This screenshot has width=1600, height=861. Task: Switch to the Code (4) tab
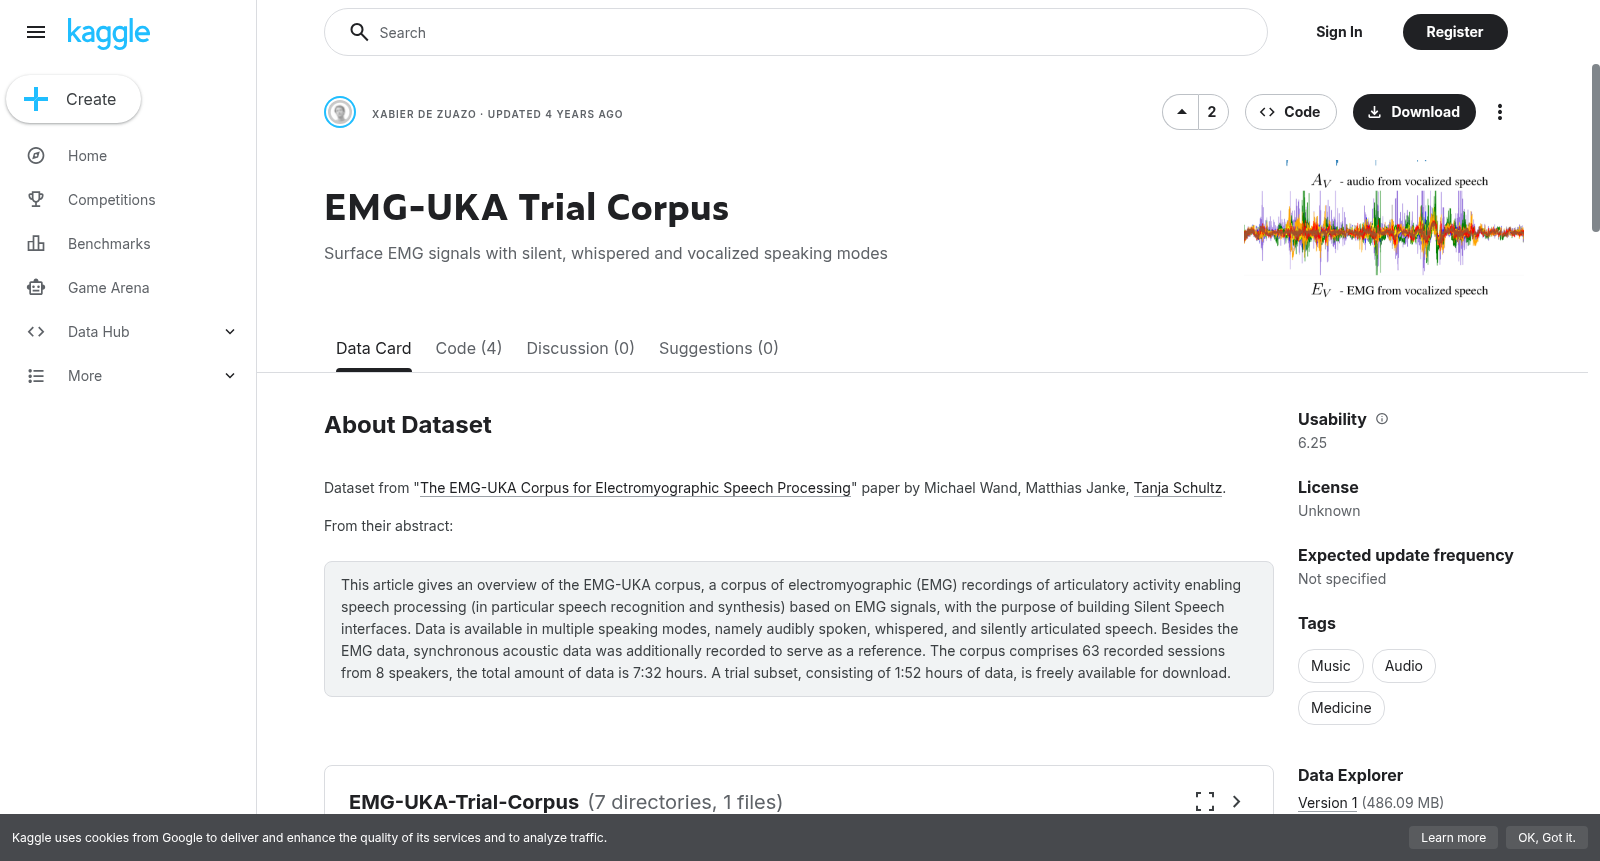(469, 348)
